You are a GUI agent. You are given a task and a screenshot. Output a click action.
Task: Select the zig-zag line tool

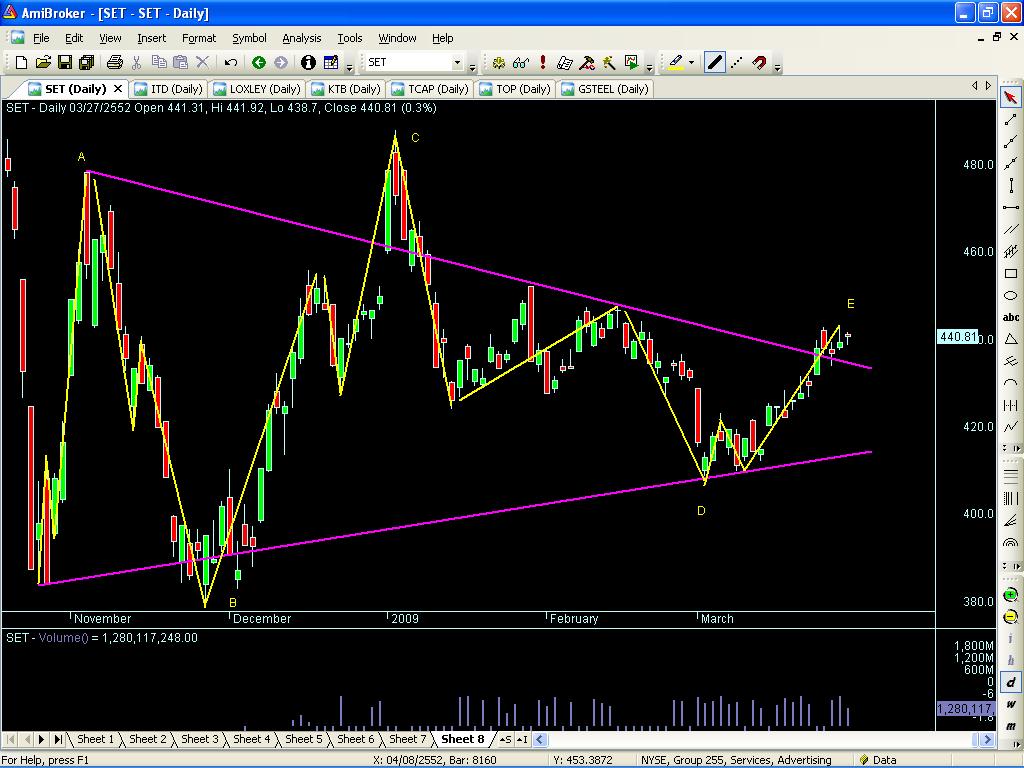click(1010, 427)
